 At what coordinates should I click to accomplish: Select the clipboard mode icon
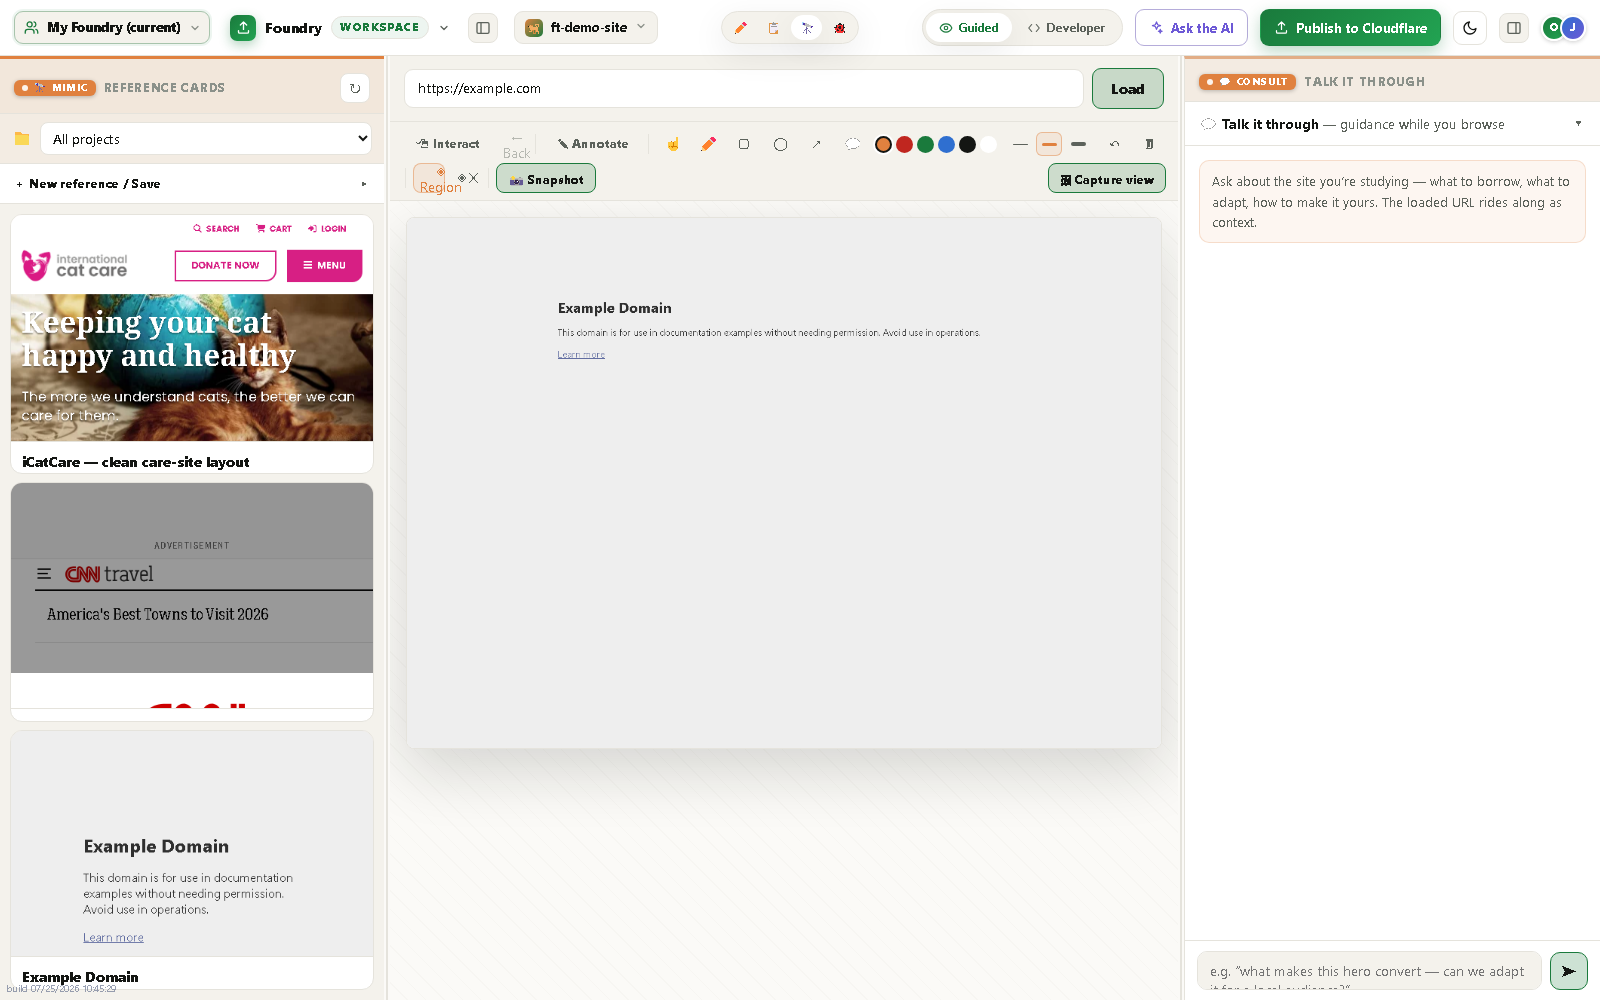click(x=773, y=28)
